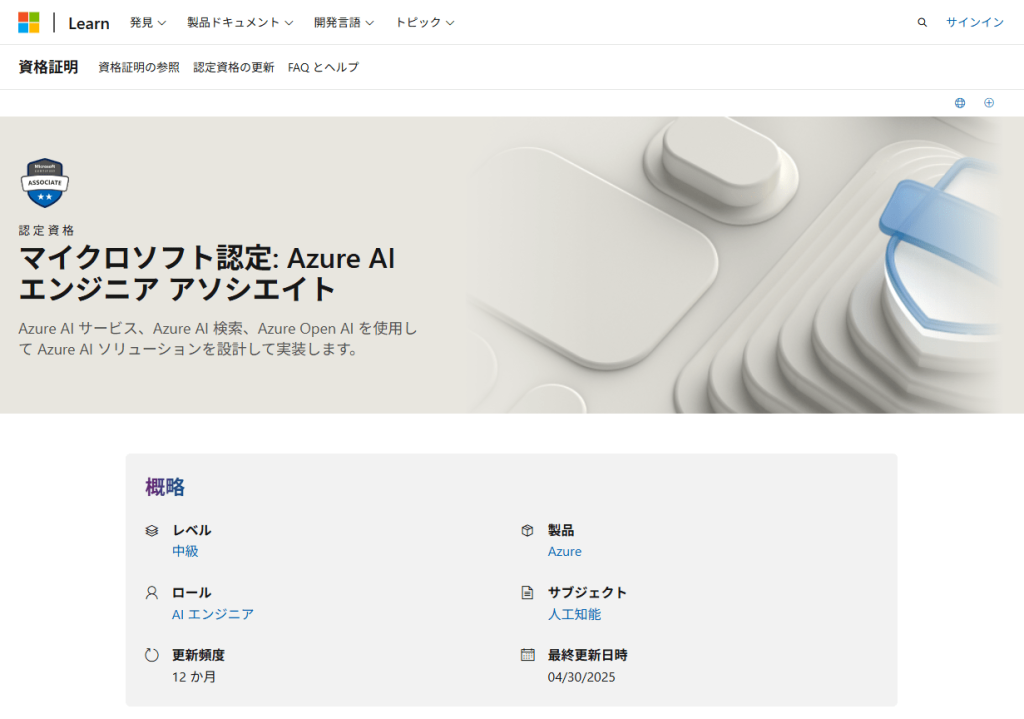Viewport: 1024px width, 719px height.
Task: Click the ロール label
Action: (191, 592)
